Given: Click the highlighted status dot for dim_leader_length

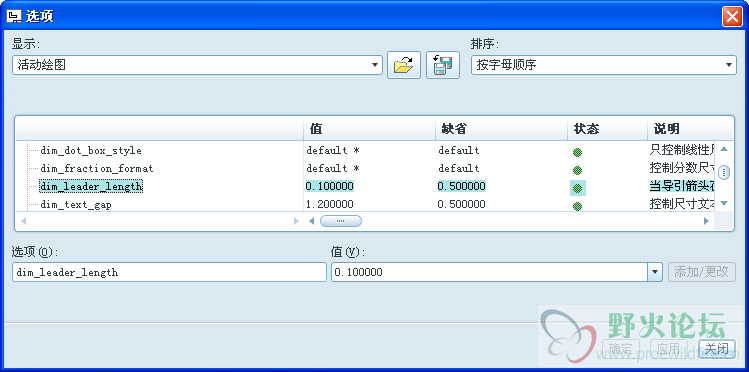Looking at the screenshot, I should tap(578, 188).
